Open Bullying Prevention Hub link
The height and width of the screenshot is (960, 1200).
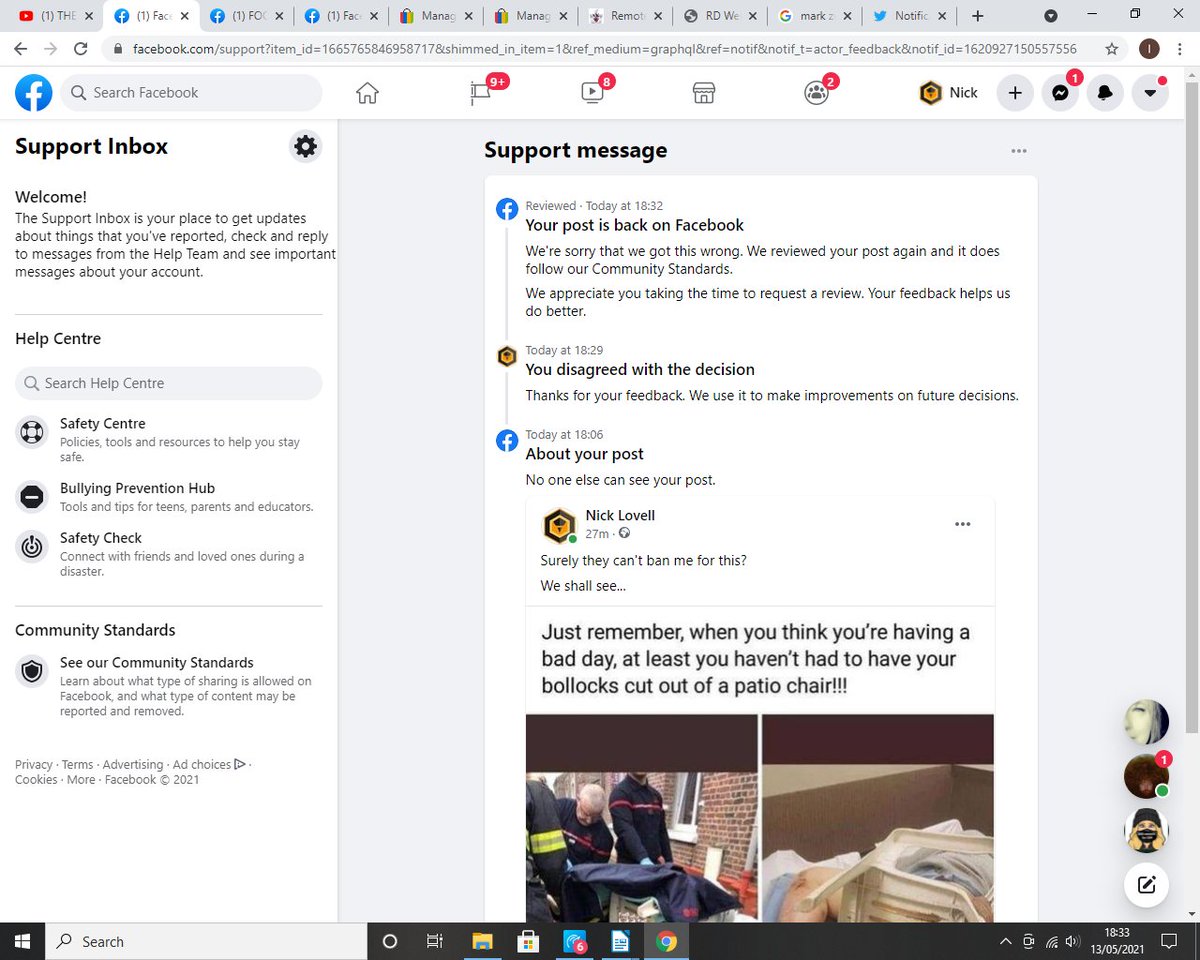point(137,488)
